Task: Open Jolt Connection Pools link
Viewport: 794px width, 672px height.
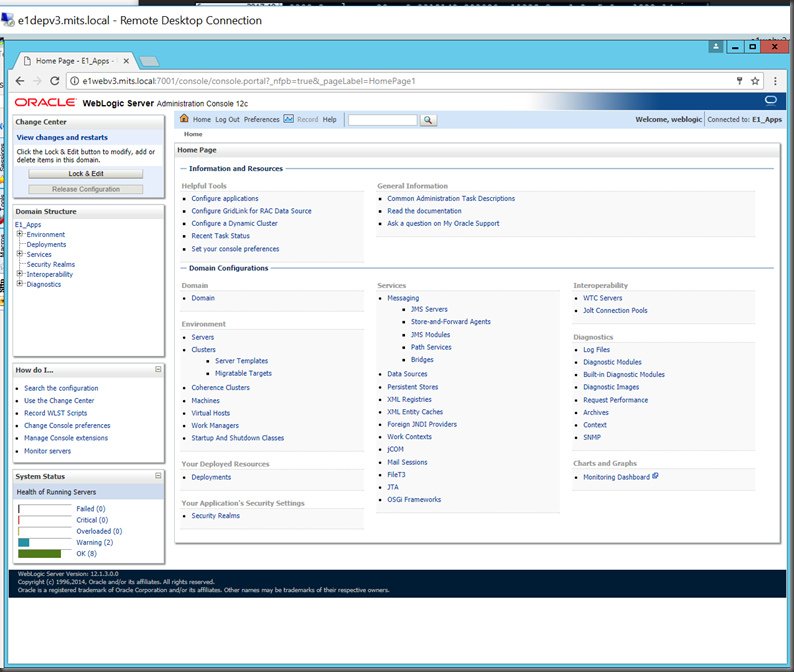Action: click(615, 310)
